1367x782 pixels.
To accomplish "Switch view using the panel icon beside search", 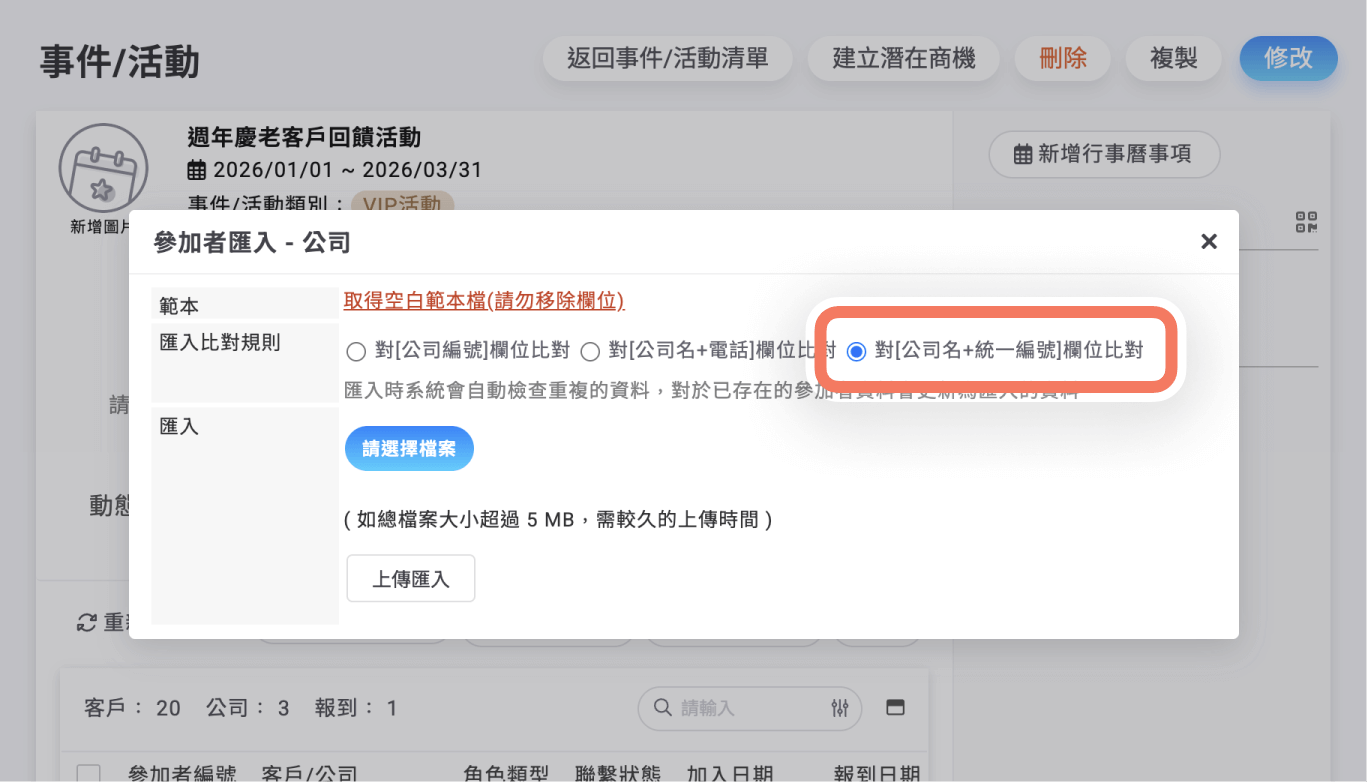I will click(x=894, y=707).
